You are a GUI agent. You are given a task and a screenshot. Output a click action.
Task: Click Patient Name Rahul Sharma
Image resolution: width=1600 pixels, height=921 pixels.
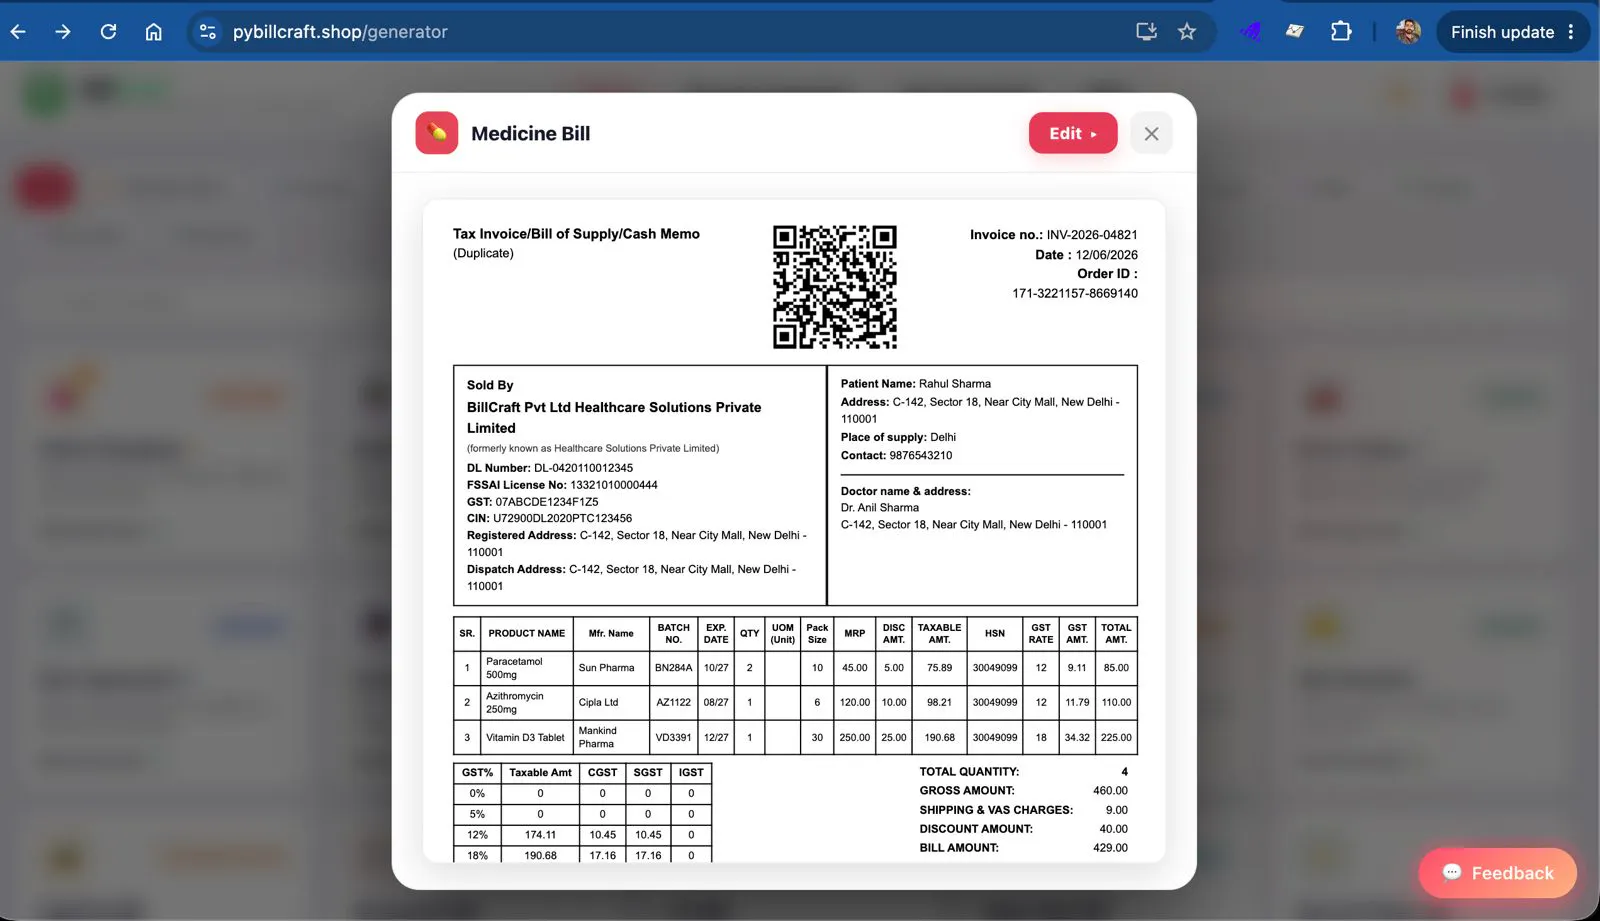point(916,384)
